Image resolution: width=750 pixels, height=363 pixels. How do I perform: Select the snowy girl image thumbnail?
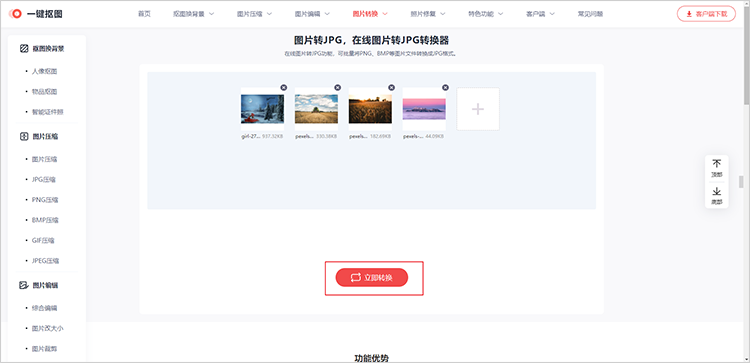click(262, 109)
